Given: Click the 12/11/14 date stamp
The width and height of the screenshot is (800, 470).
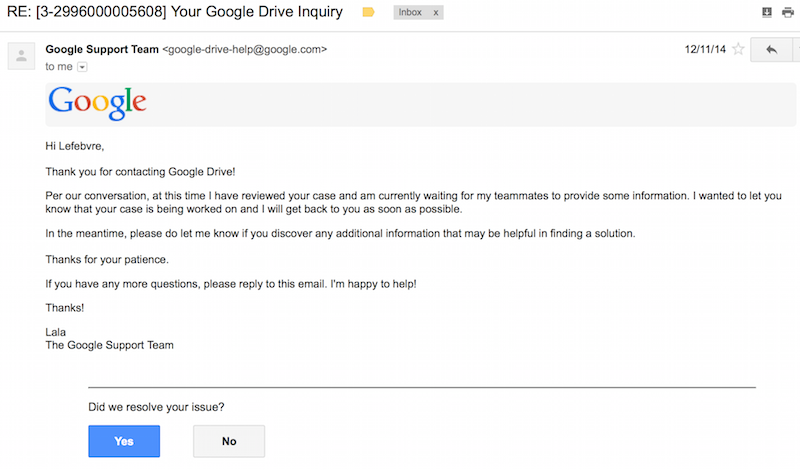Looking at the screenshot, I should tap(705, 49).
